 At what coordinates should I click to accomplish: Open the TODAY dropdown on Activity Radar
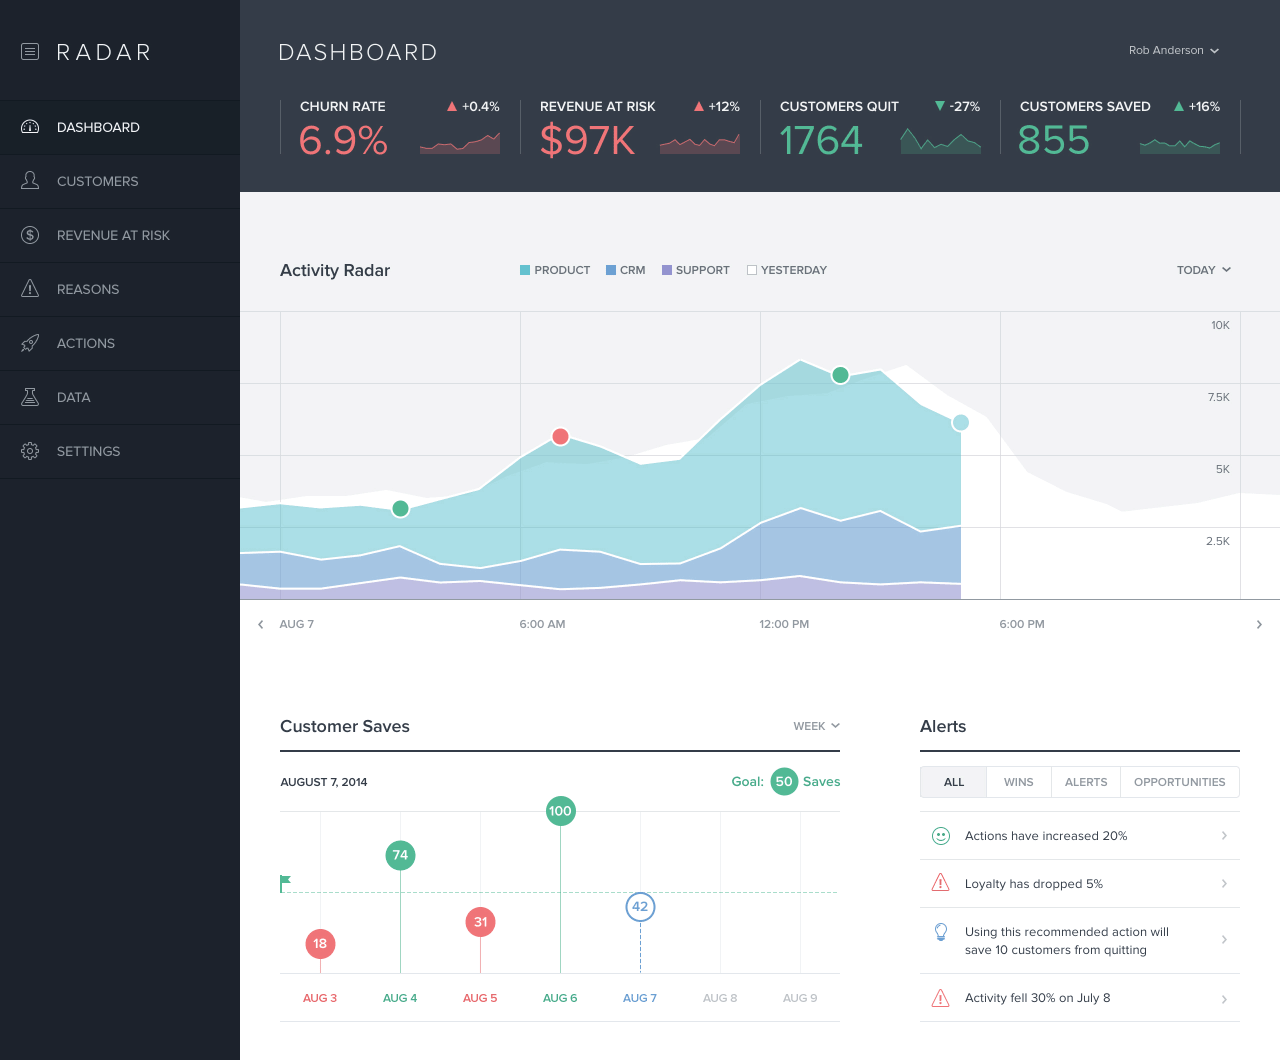tap(1203, 270)
